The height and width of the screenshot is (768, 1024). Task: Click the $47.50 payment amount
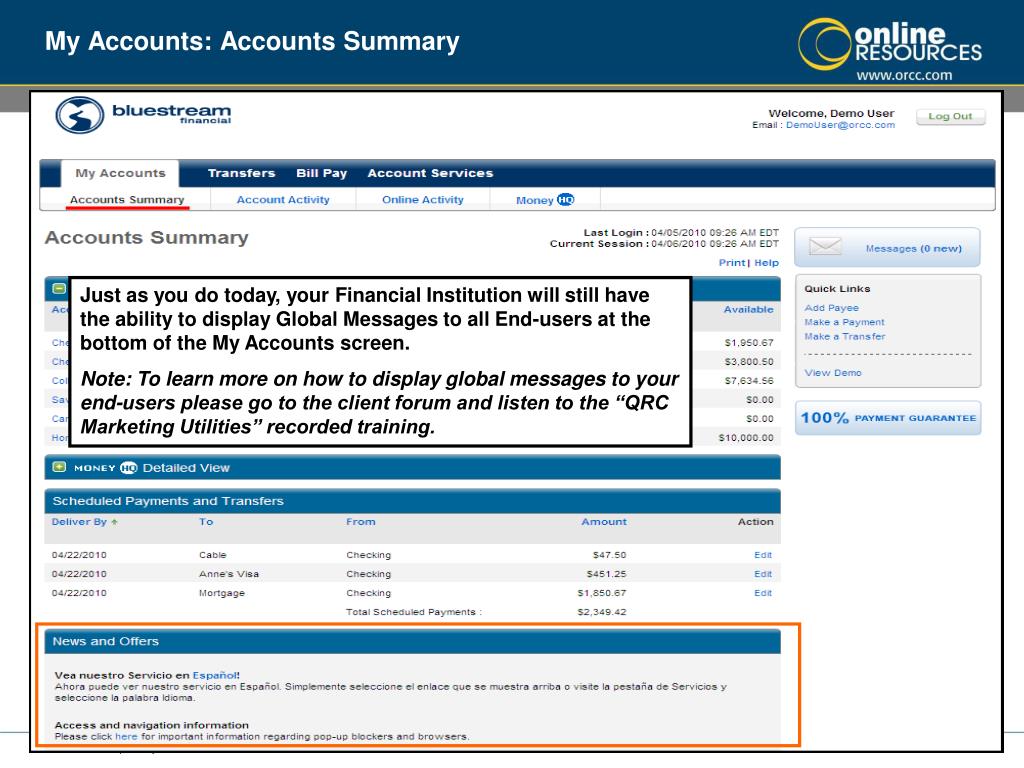pyautogui.click(x=609, y=555)
